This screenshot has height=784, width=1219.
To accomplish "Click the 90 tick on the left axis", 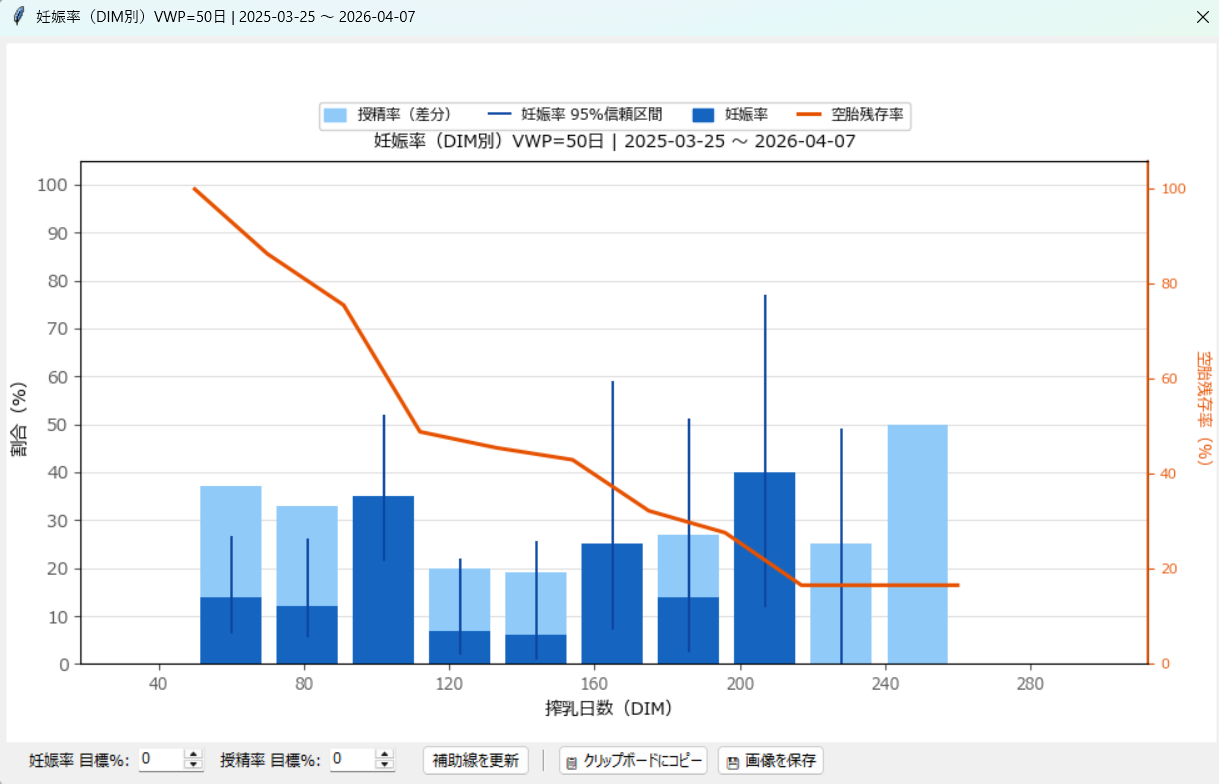I will [58, 233].
